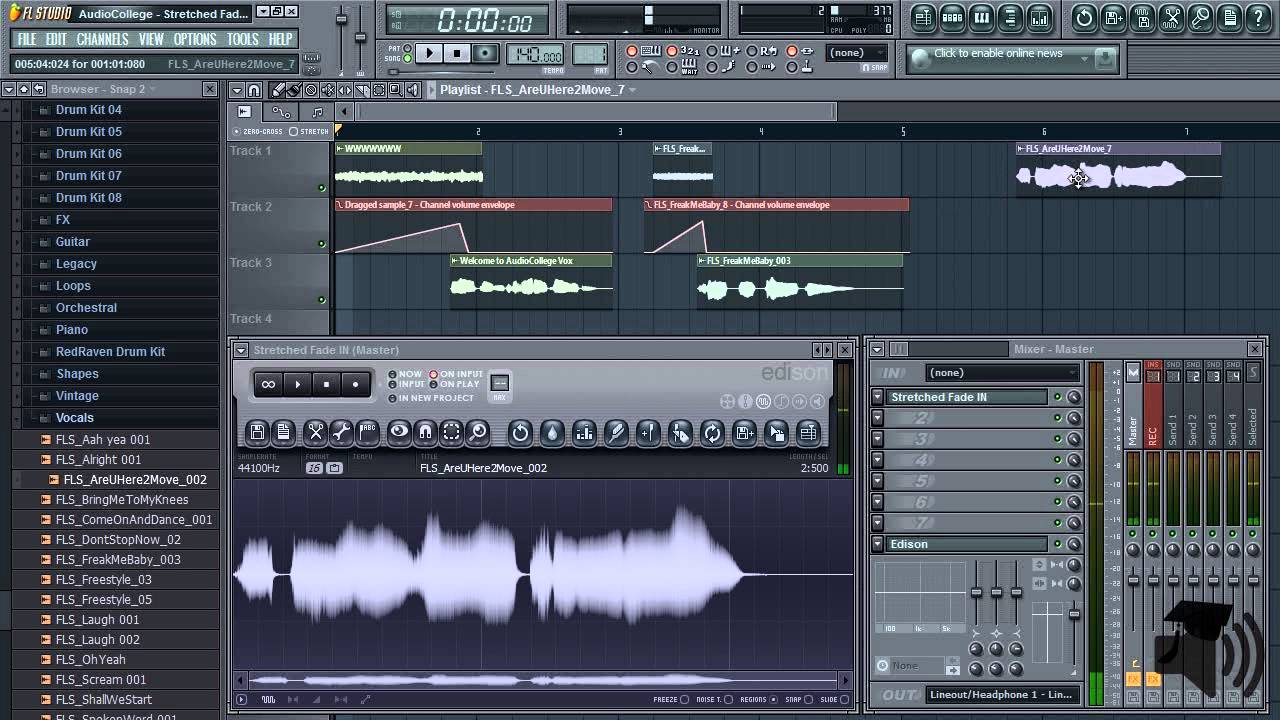Click the Edison brush clean-up icon
This screenshot has width=1280, height=720.
[616, 432]
